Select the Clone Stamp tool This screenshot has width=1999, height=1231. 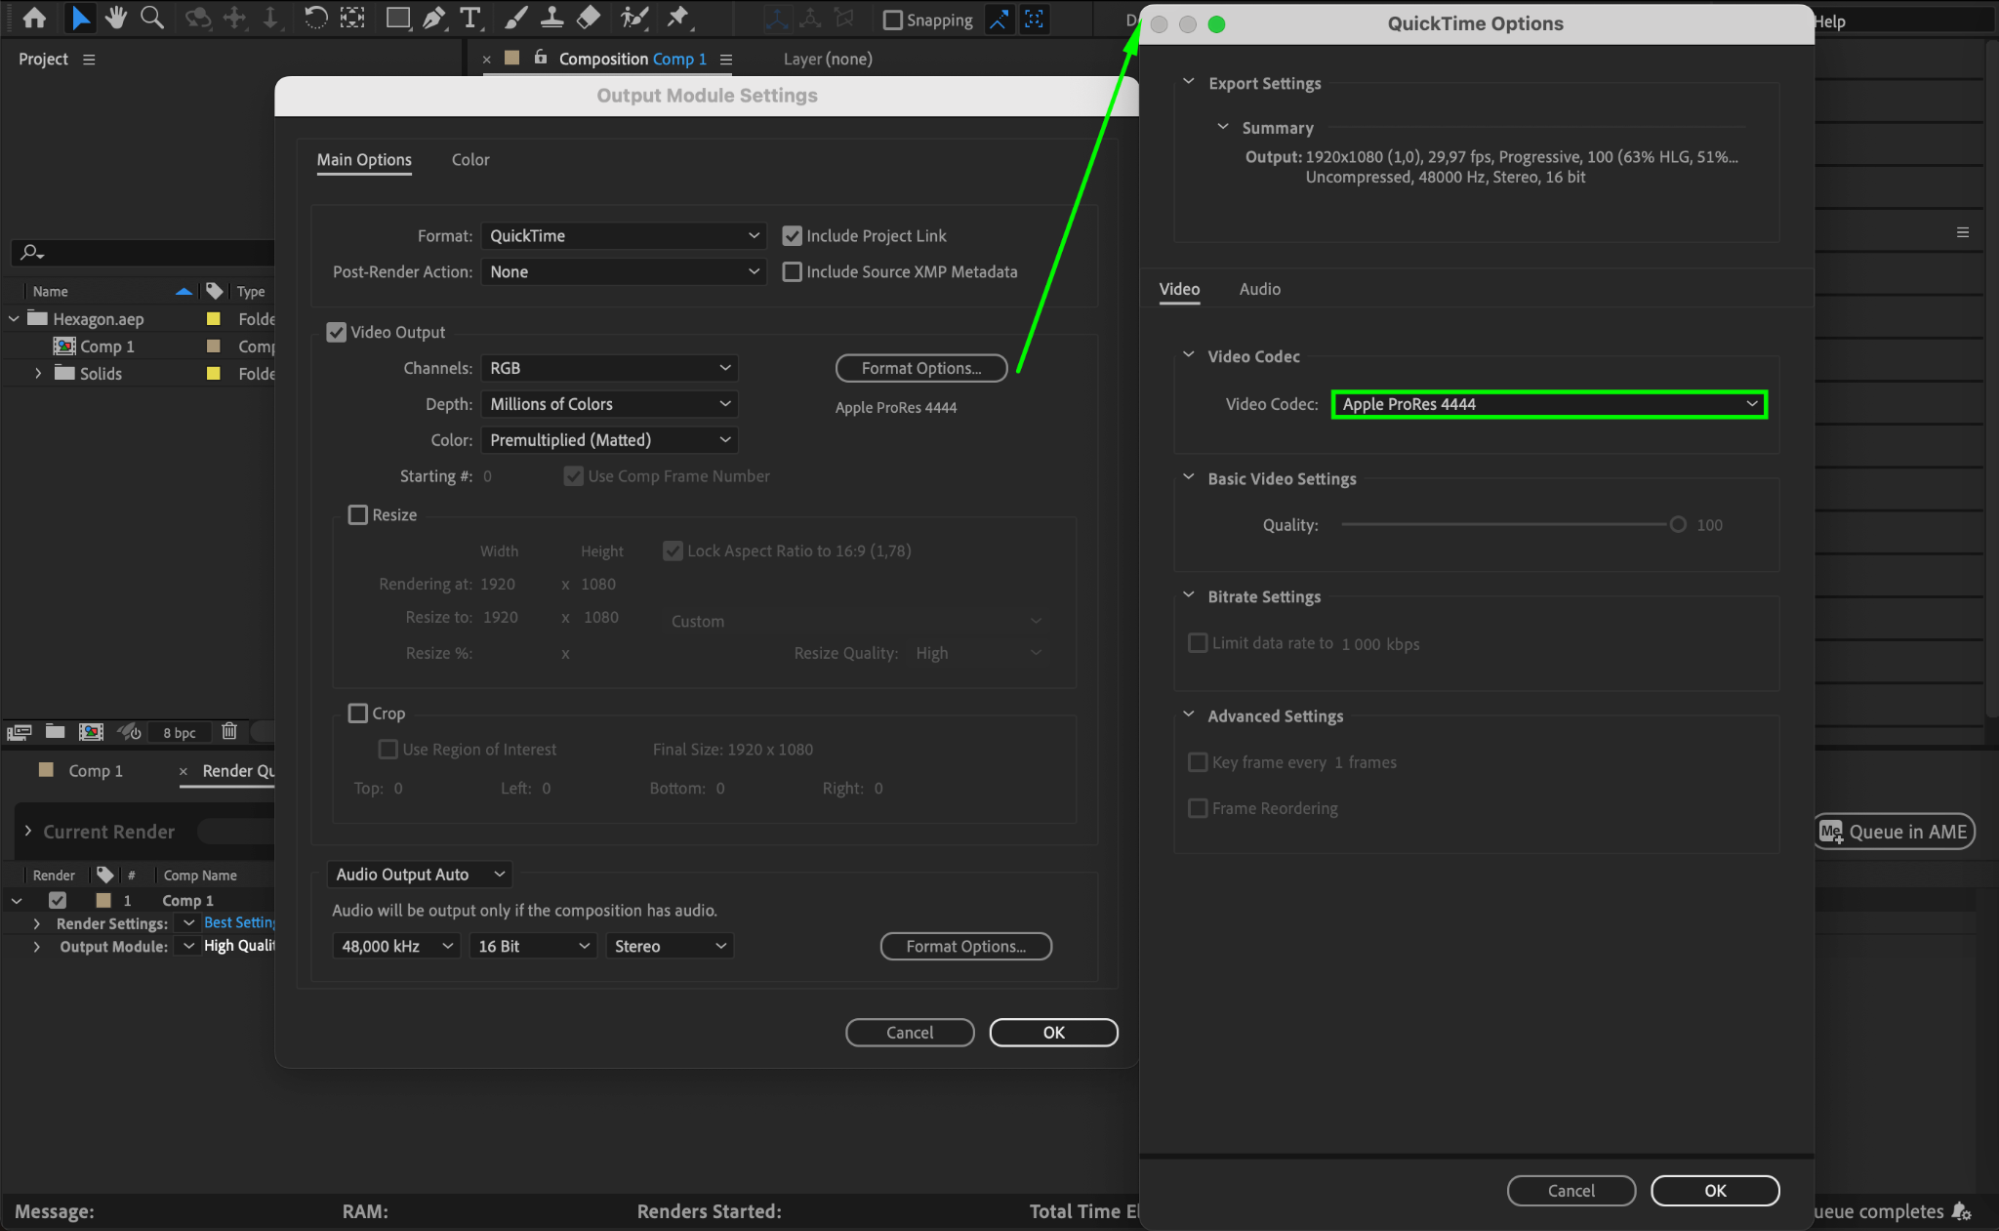click(x=551, y=18)
